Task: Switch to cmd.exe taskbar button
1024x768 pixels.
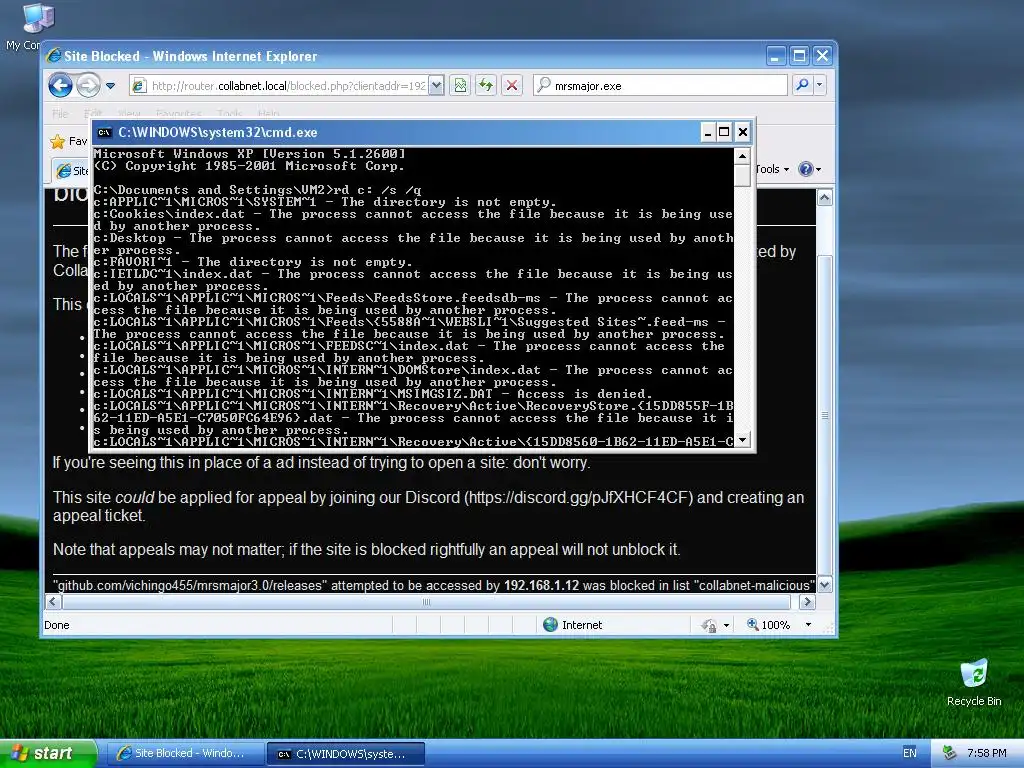Action: tap(346, 754)
